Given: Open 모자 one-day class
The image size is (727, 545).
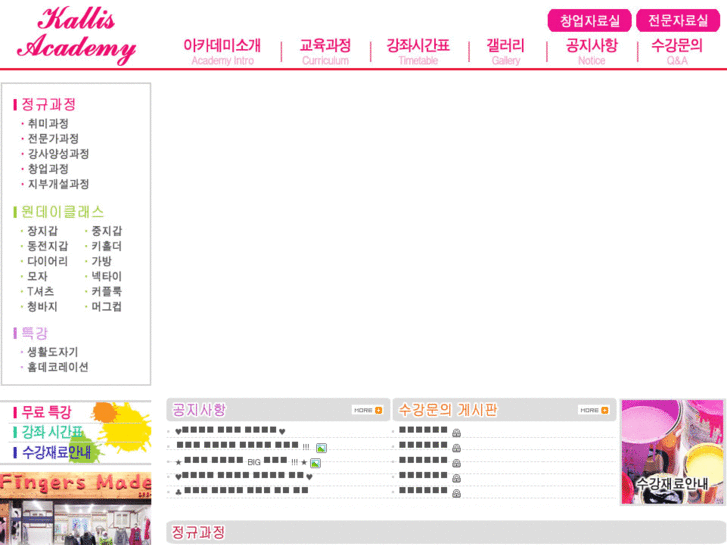Looking at the screenshot, I should 37,276.
